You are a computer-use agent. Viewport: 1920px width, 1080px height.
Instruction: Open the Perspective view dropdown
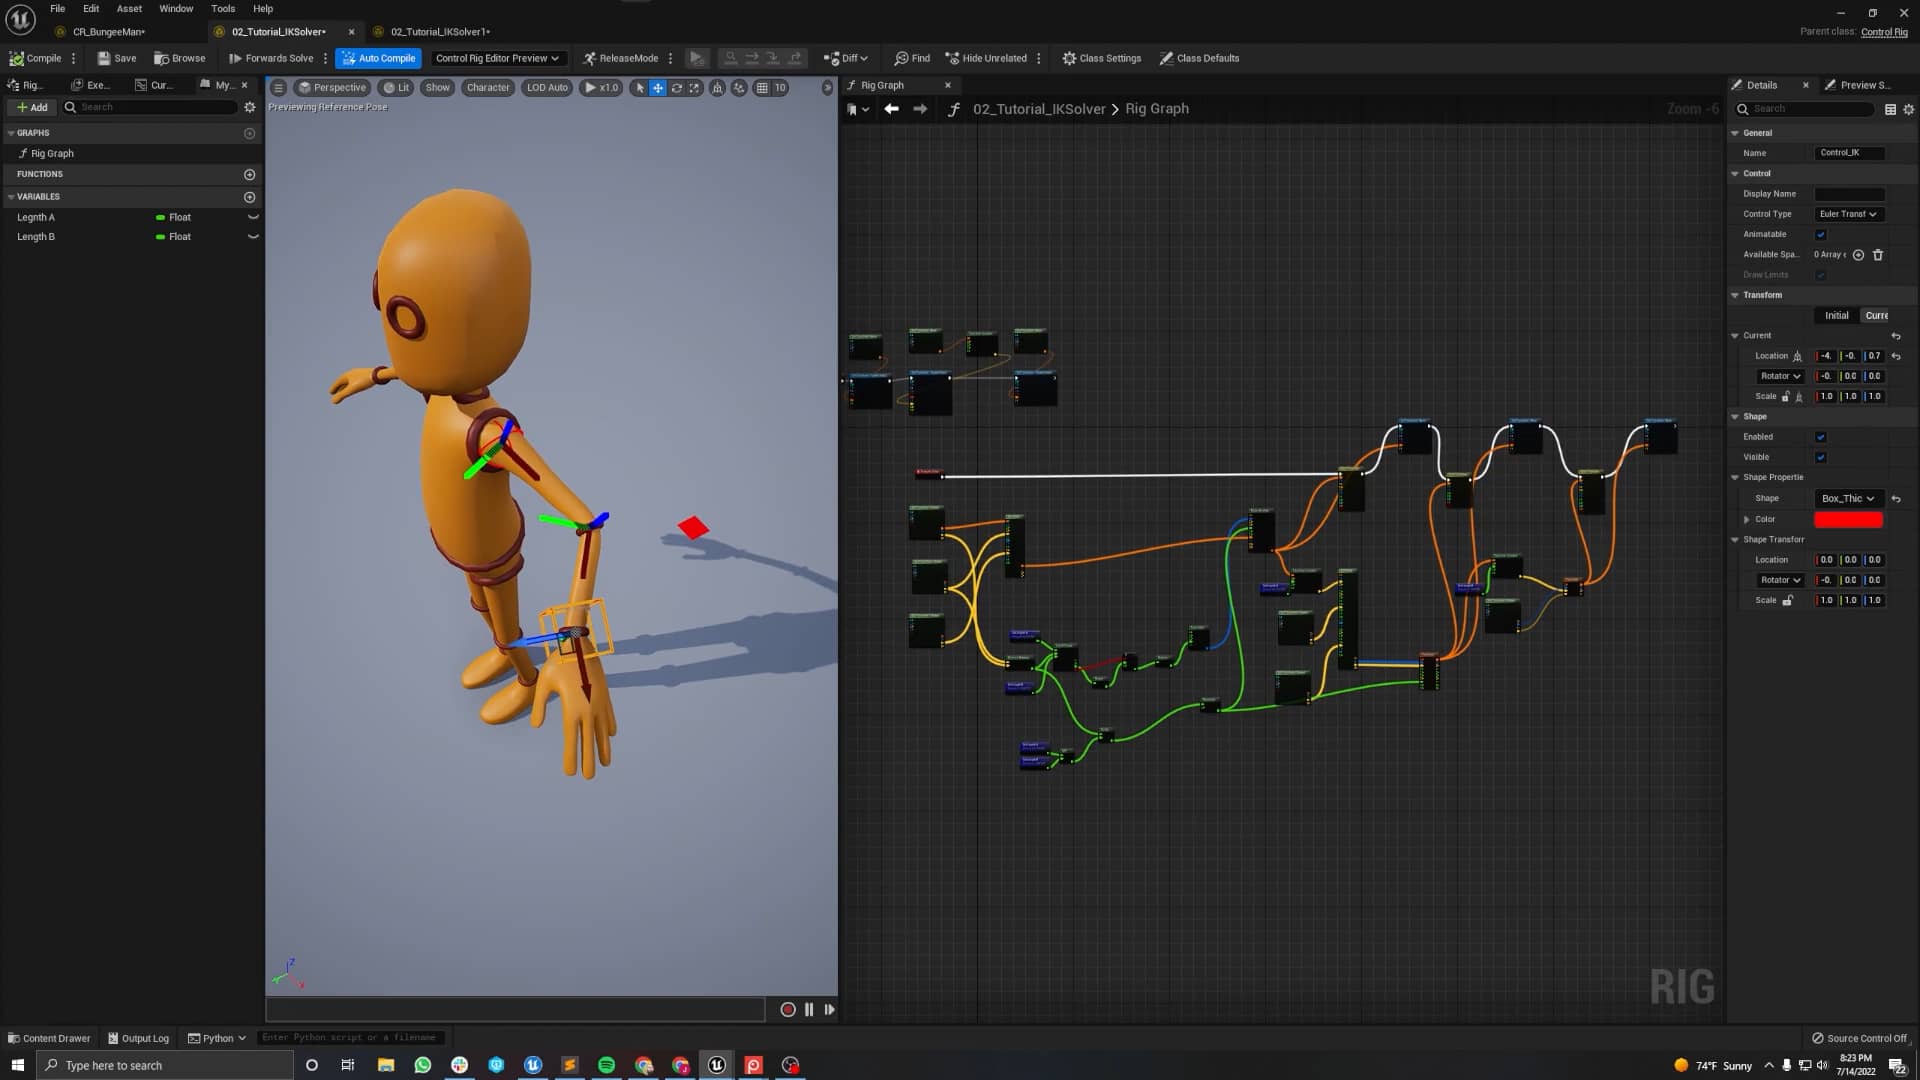click(332, 88)
